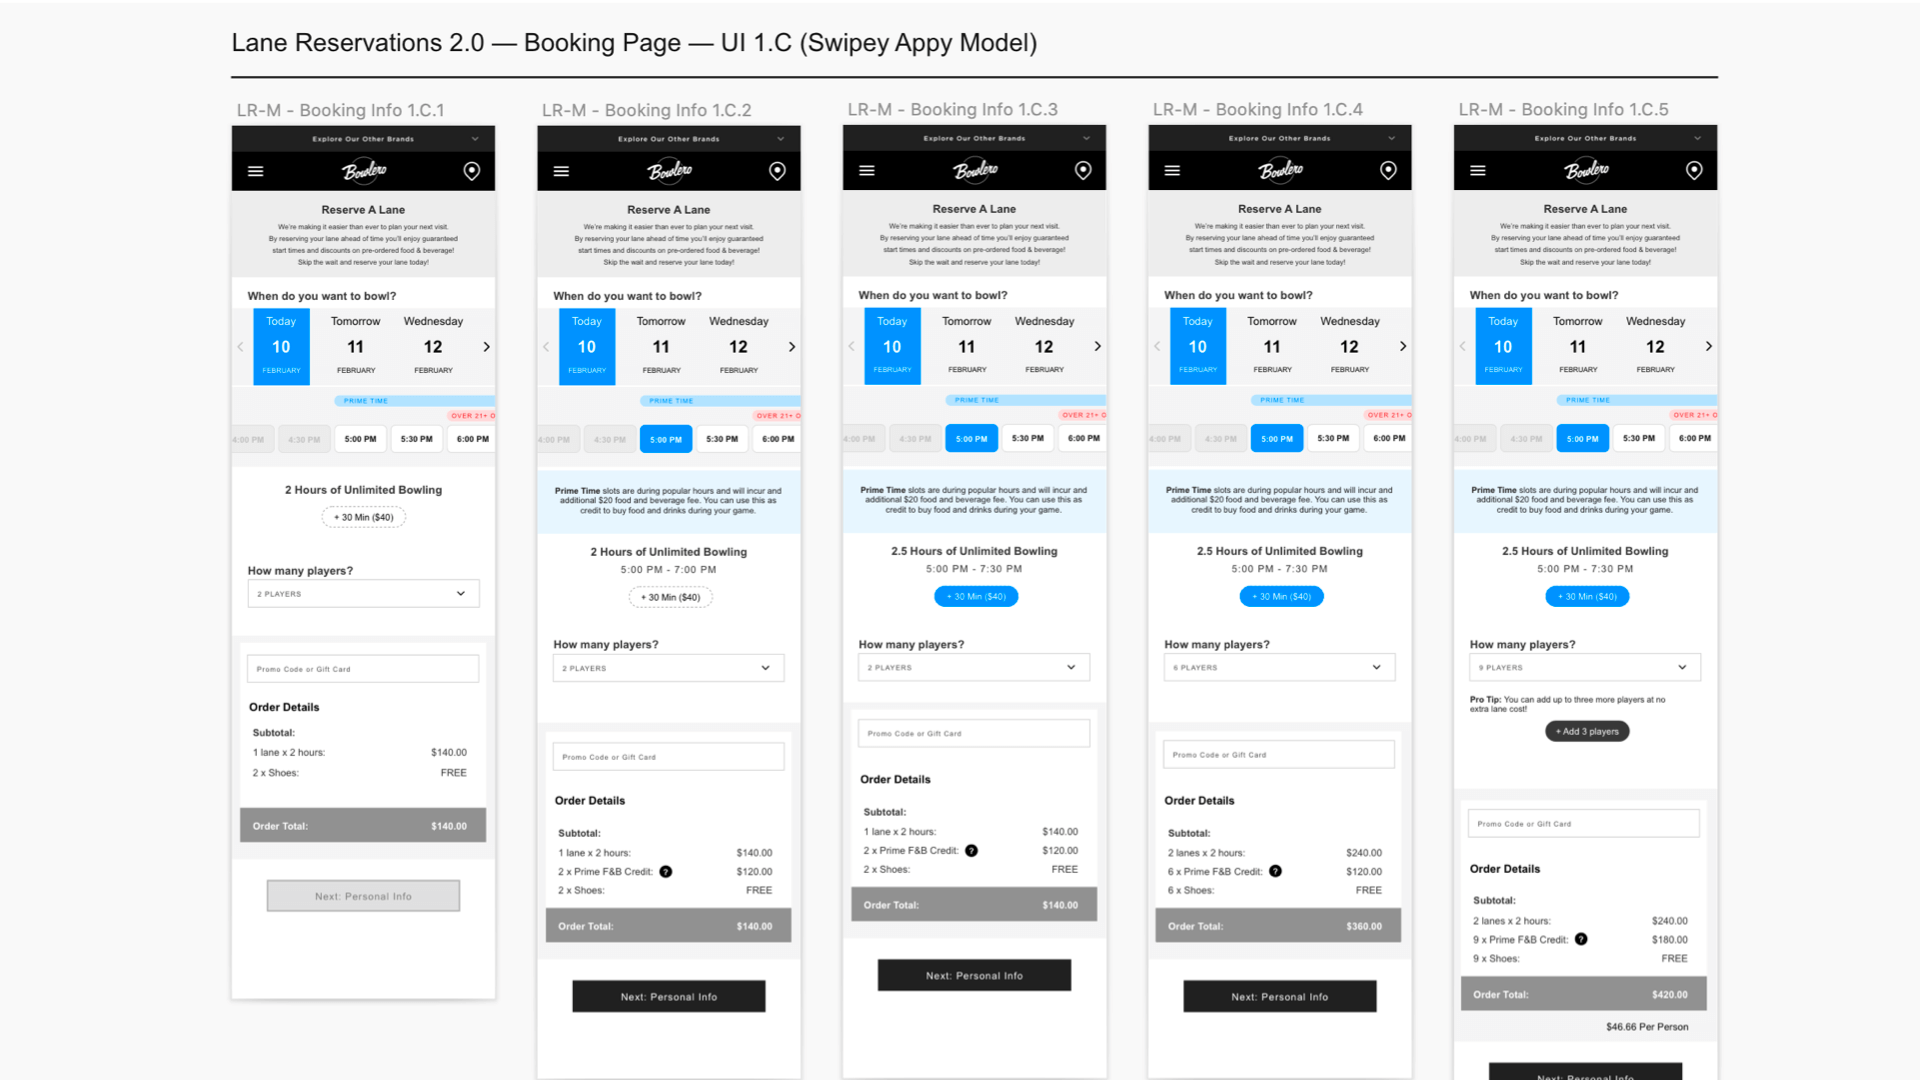The image size is (1920, 1080).
Task: Select Tomorrow 11 date tab in 1.C.2
Action: (661, 346)
